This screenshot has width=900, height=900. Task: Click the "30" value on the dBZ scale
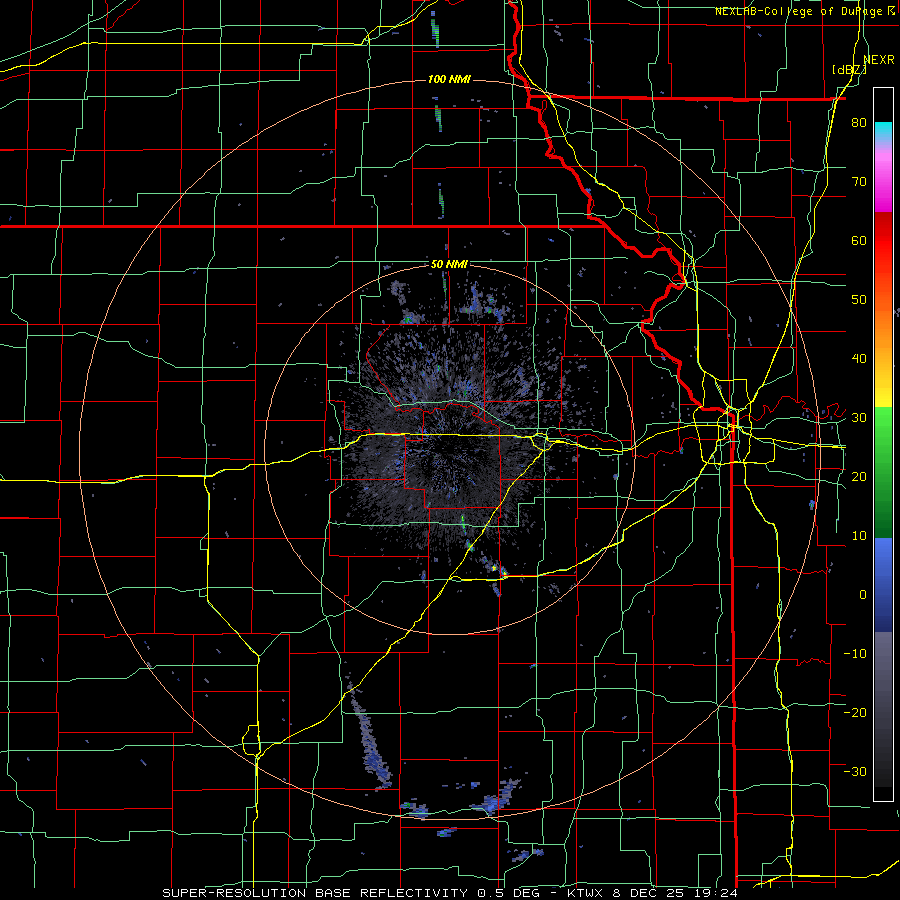coord(859,417)
